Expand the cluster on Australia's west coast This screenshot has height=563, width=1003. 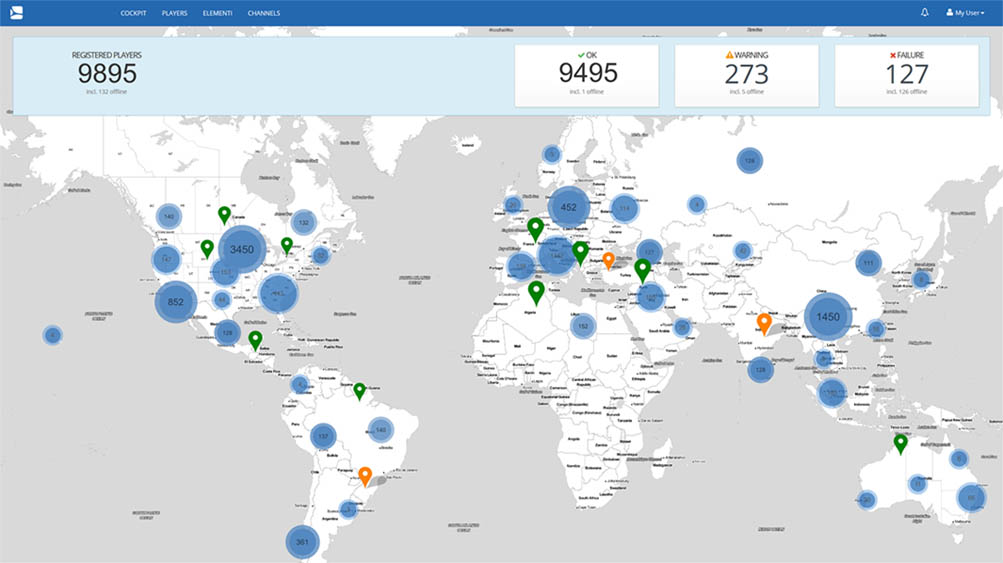point(867,500)
